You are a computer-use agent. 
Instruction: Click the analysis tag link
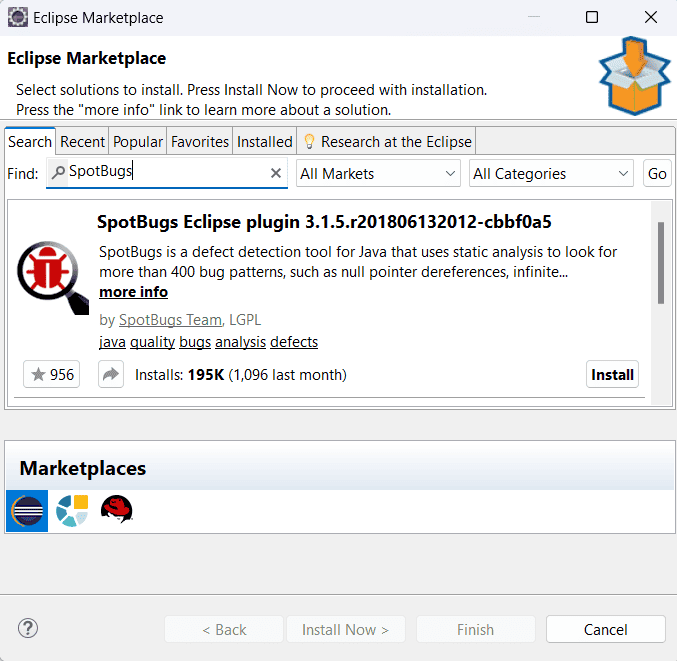[x=240, y=342]
